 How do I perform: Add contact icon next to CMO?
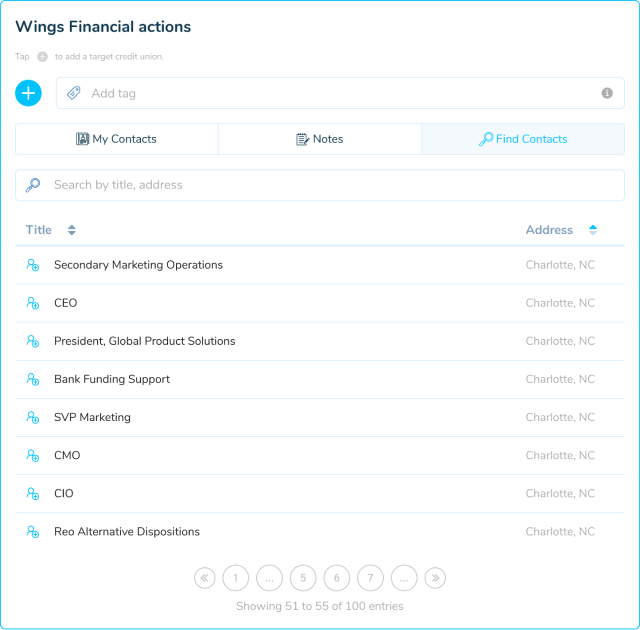(33, 455)
